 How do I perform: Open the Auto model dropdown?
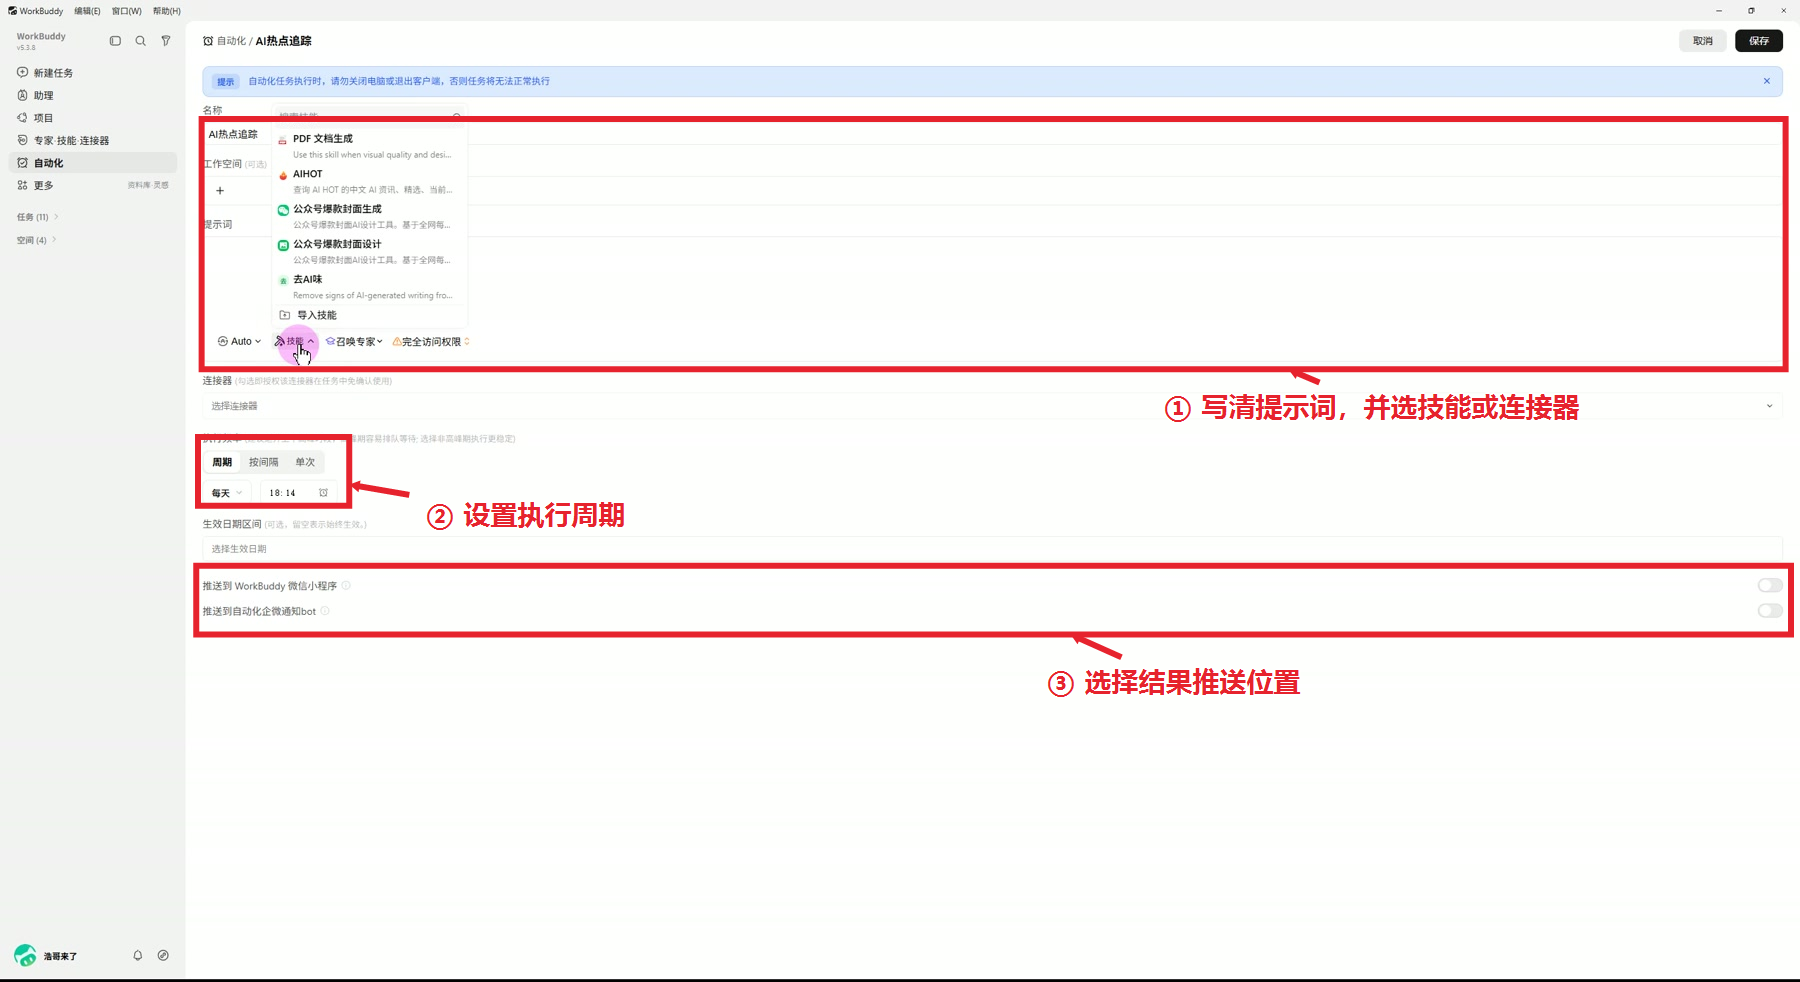tap(239, 341)
